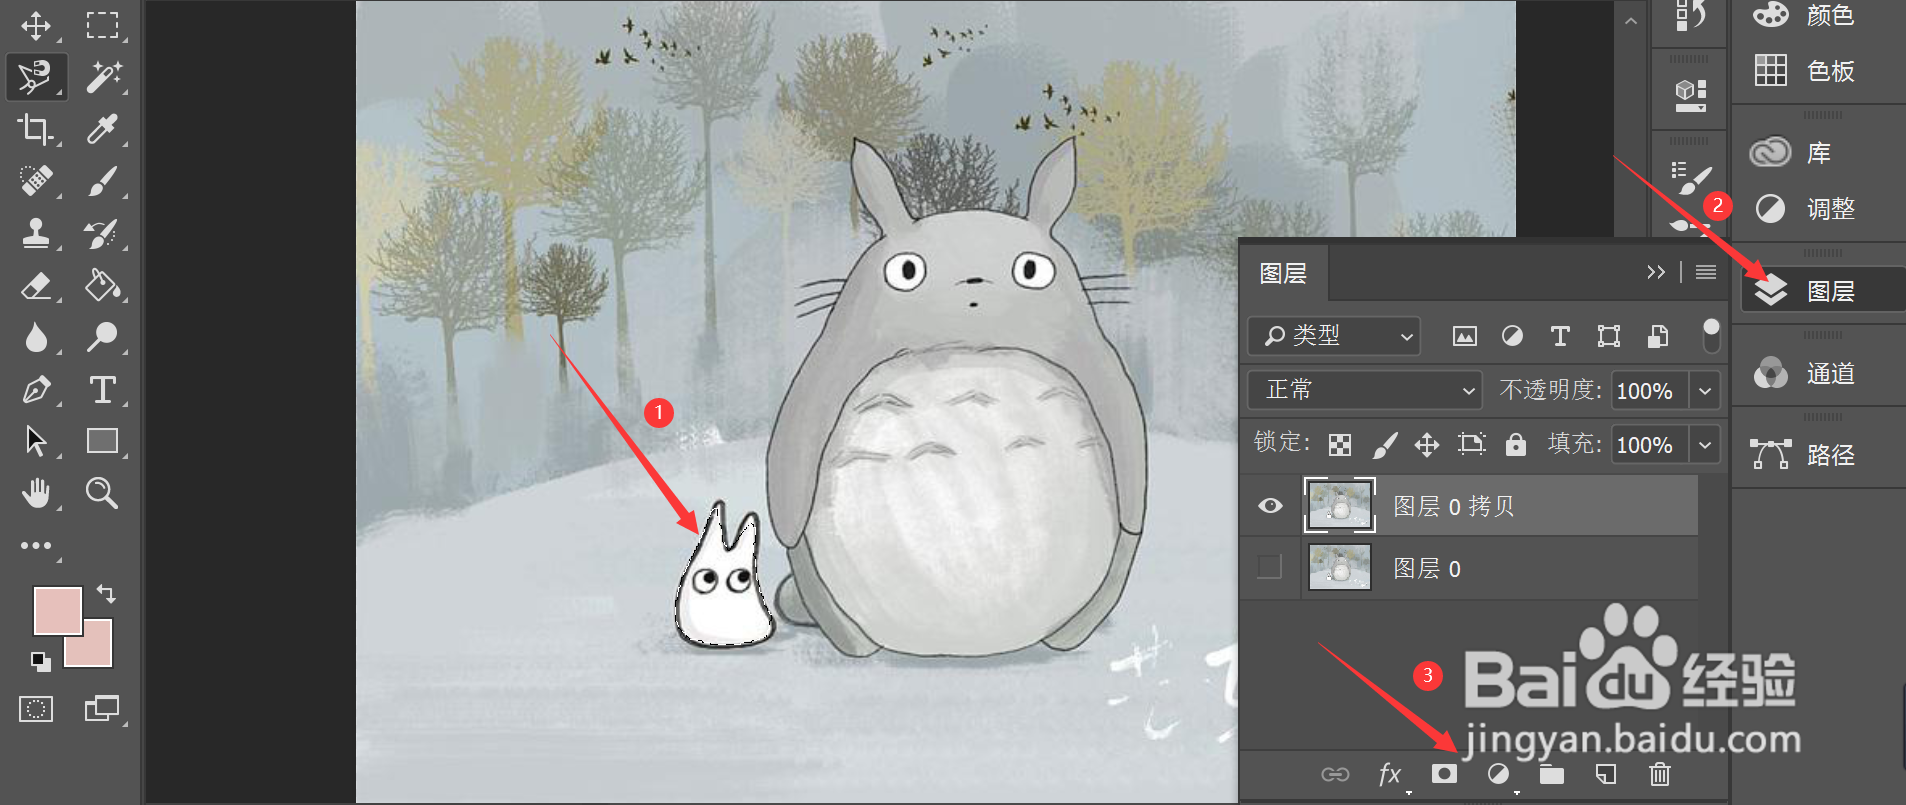Open the 类型 filter dropdown
The height and width of the screenshot is (805, 1906).
pyautogui.click(x=1334, y=336)
